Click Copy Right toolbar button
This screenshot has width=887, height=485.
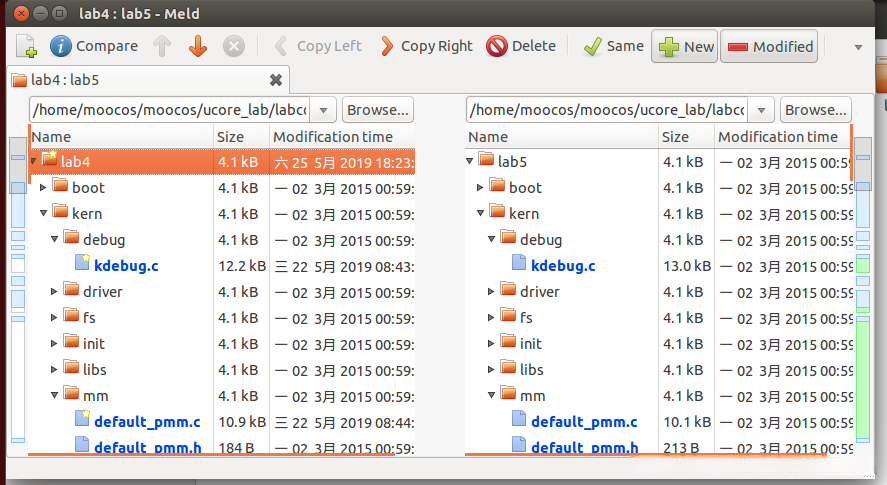(x=427, y=46)
